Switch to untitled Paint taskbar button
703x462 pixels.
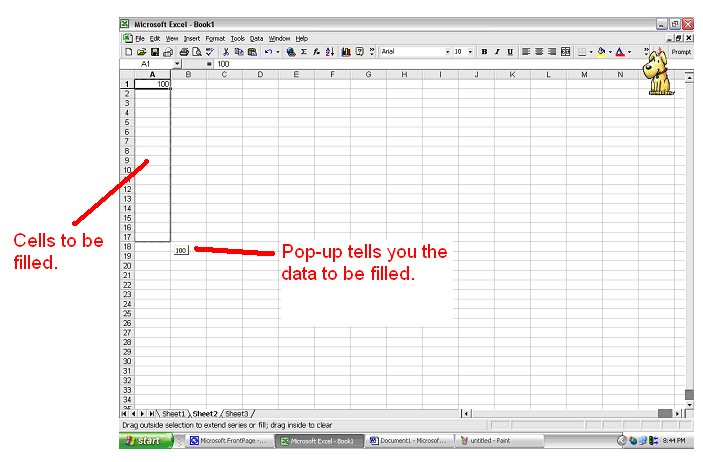[499, 441]
